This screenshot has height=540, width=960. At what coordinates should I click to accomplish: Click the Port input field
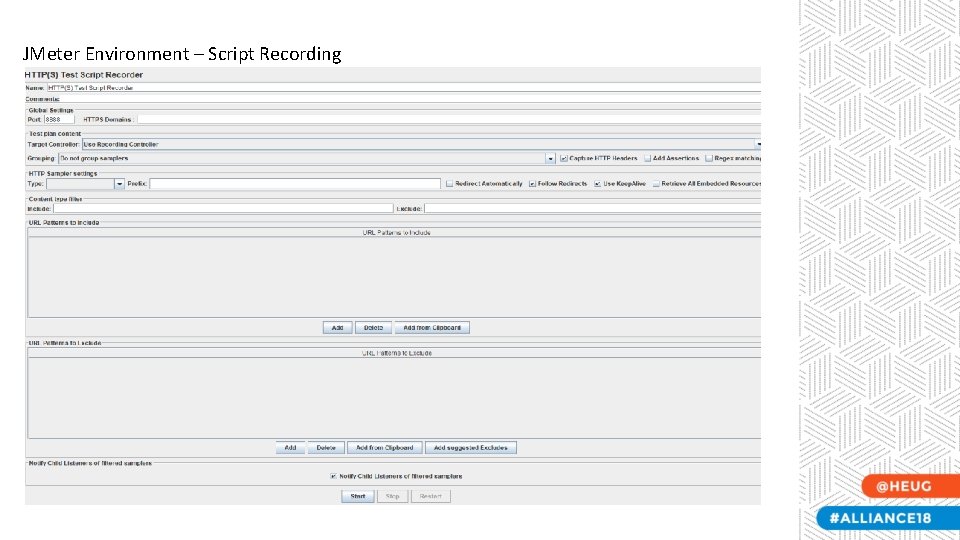click(x=59, y=119)
